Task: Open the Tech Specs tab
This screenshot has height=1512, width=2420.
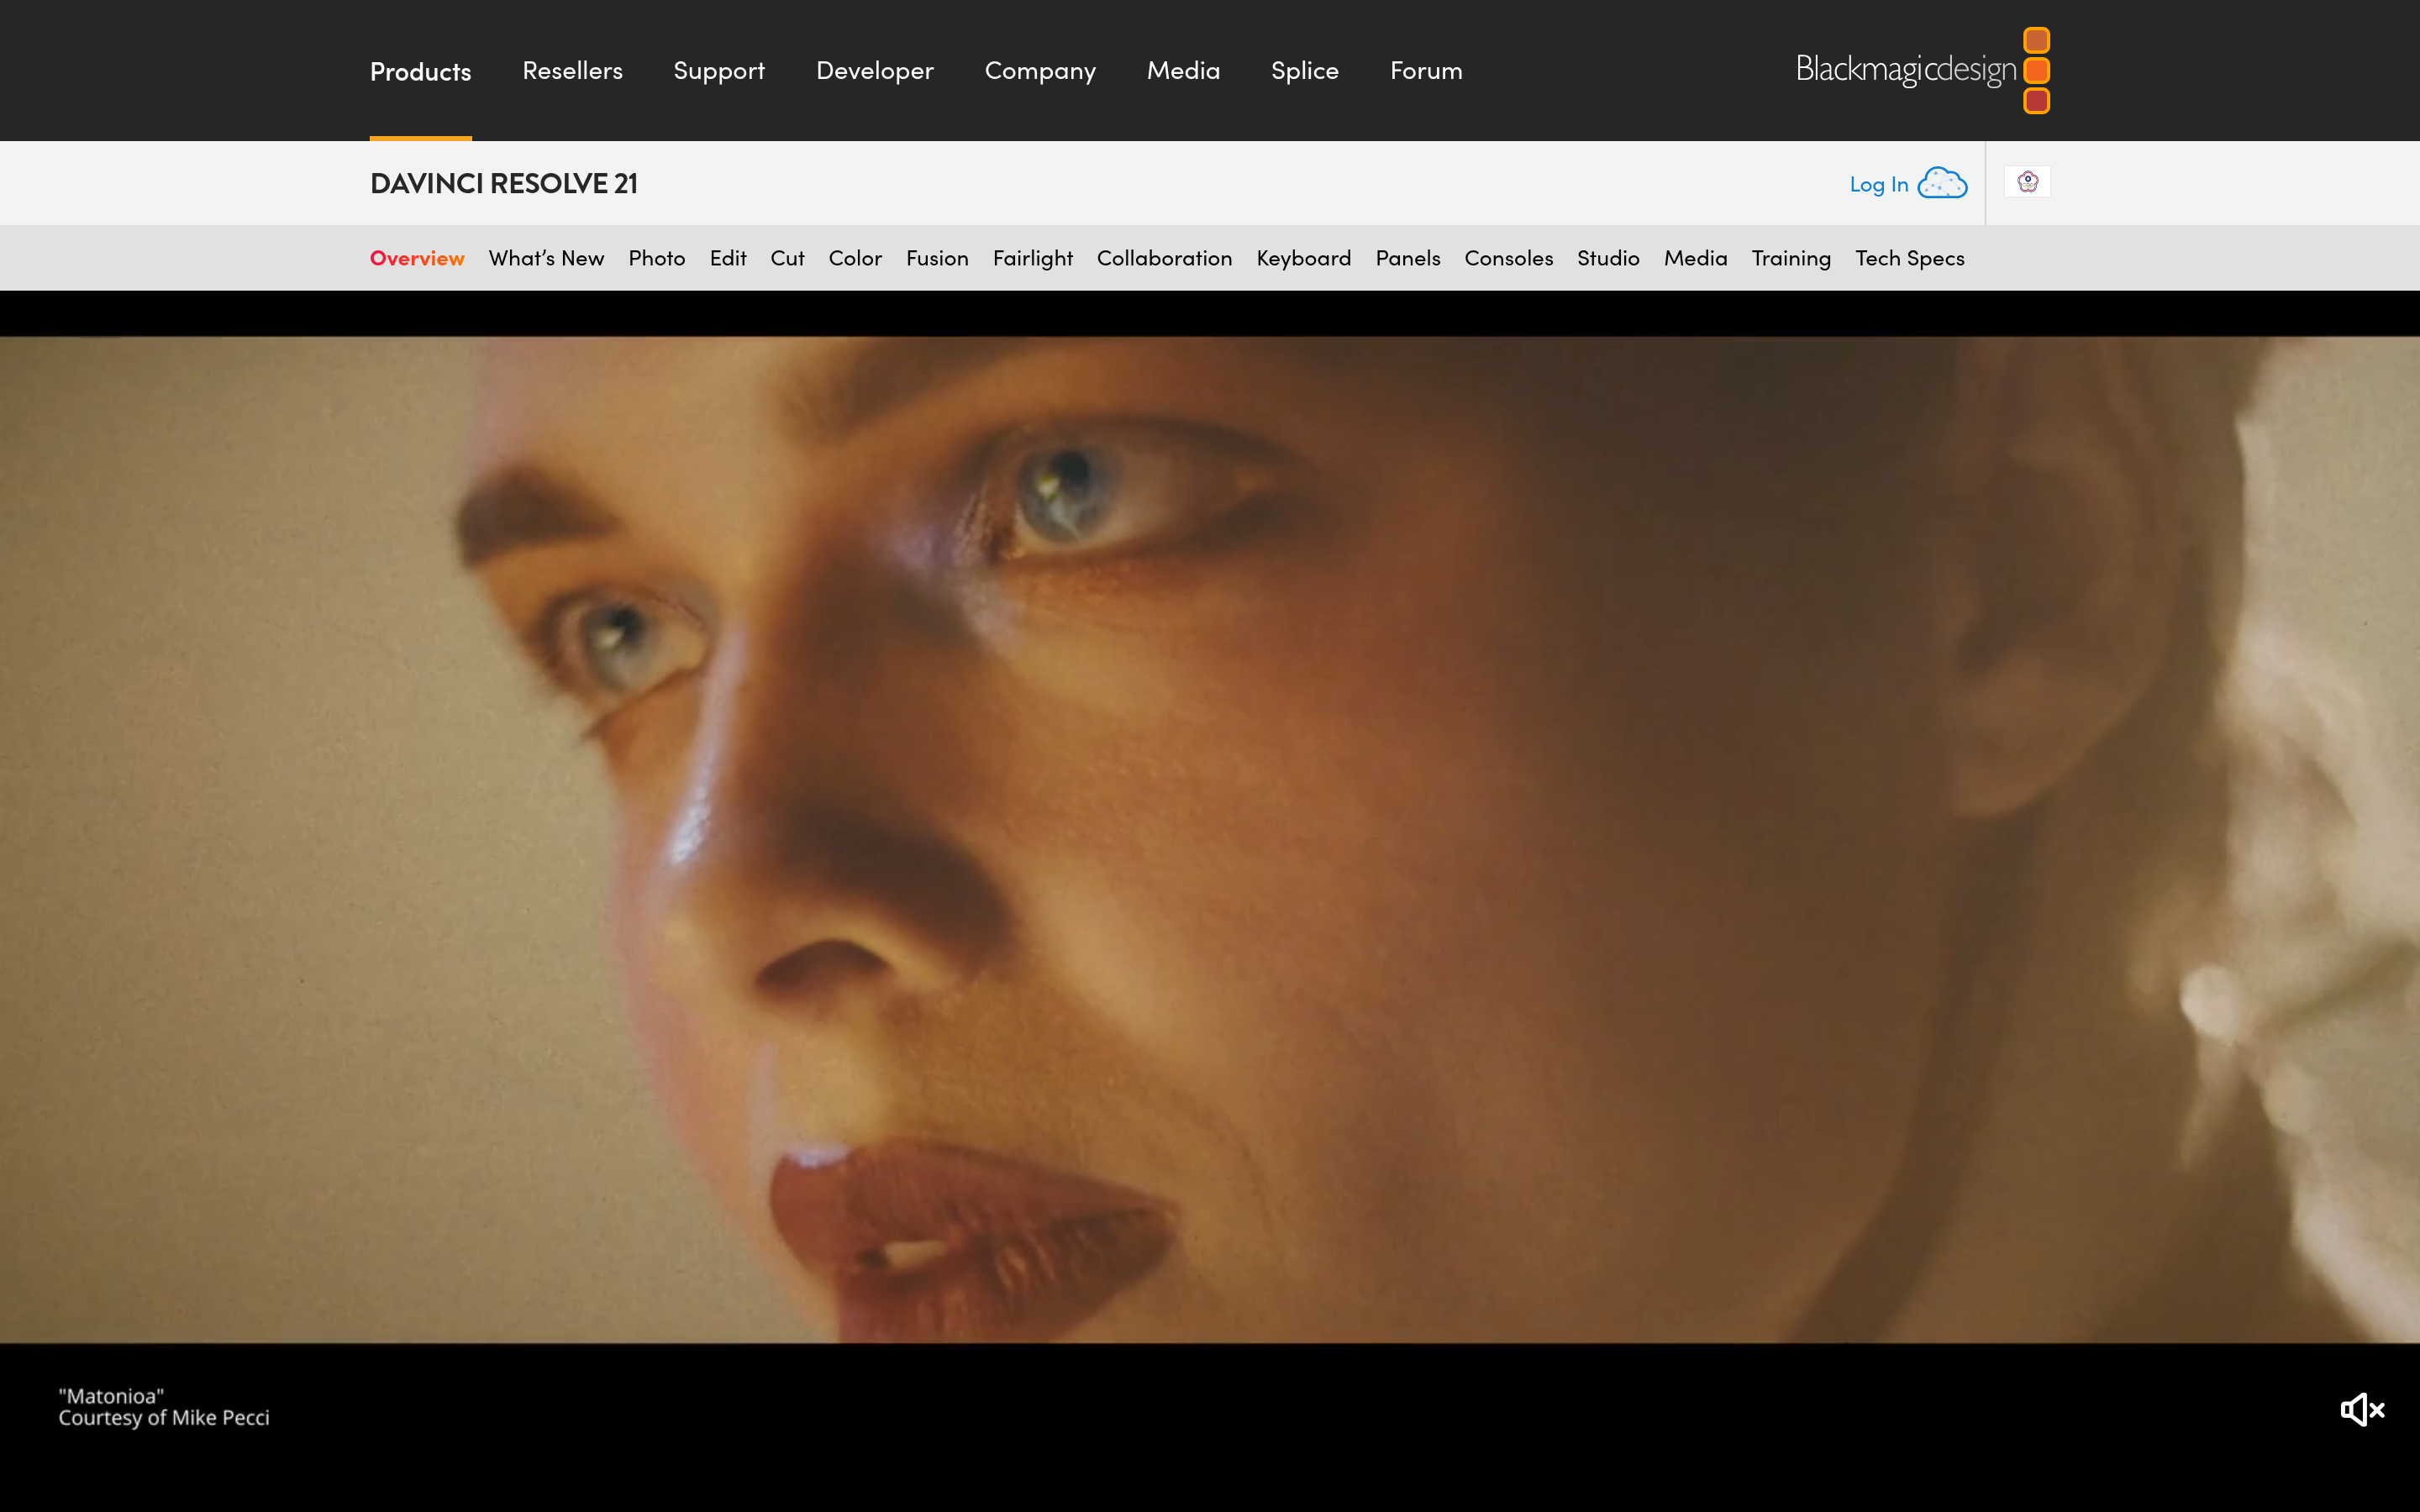Action: point(1909,258)
